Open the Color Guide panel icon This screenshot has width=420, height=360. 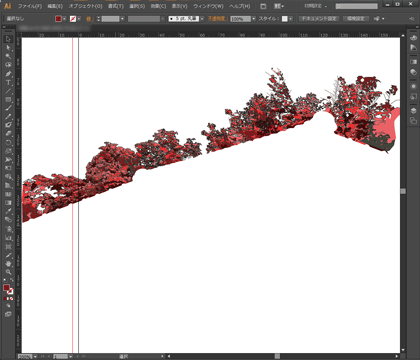click(x=413, y=48)
